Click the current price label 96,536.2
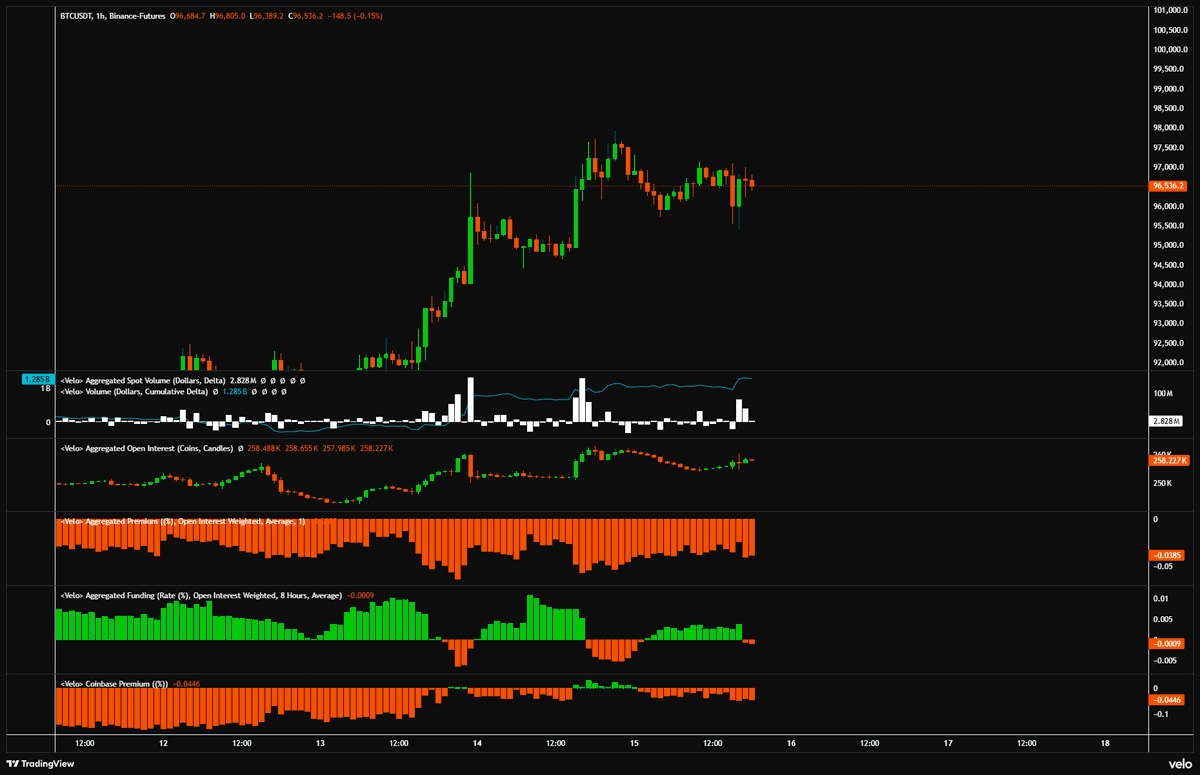This screenshot has width=1200, height=775. [1168, 185]
